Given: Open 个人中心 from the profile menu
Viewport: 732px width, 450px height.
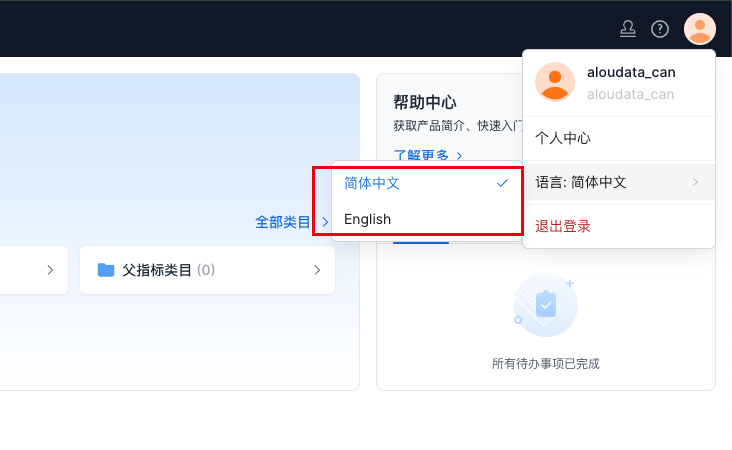Looking at the screenshot, I should pos(563,138).
